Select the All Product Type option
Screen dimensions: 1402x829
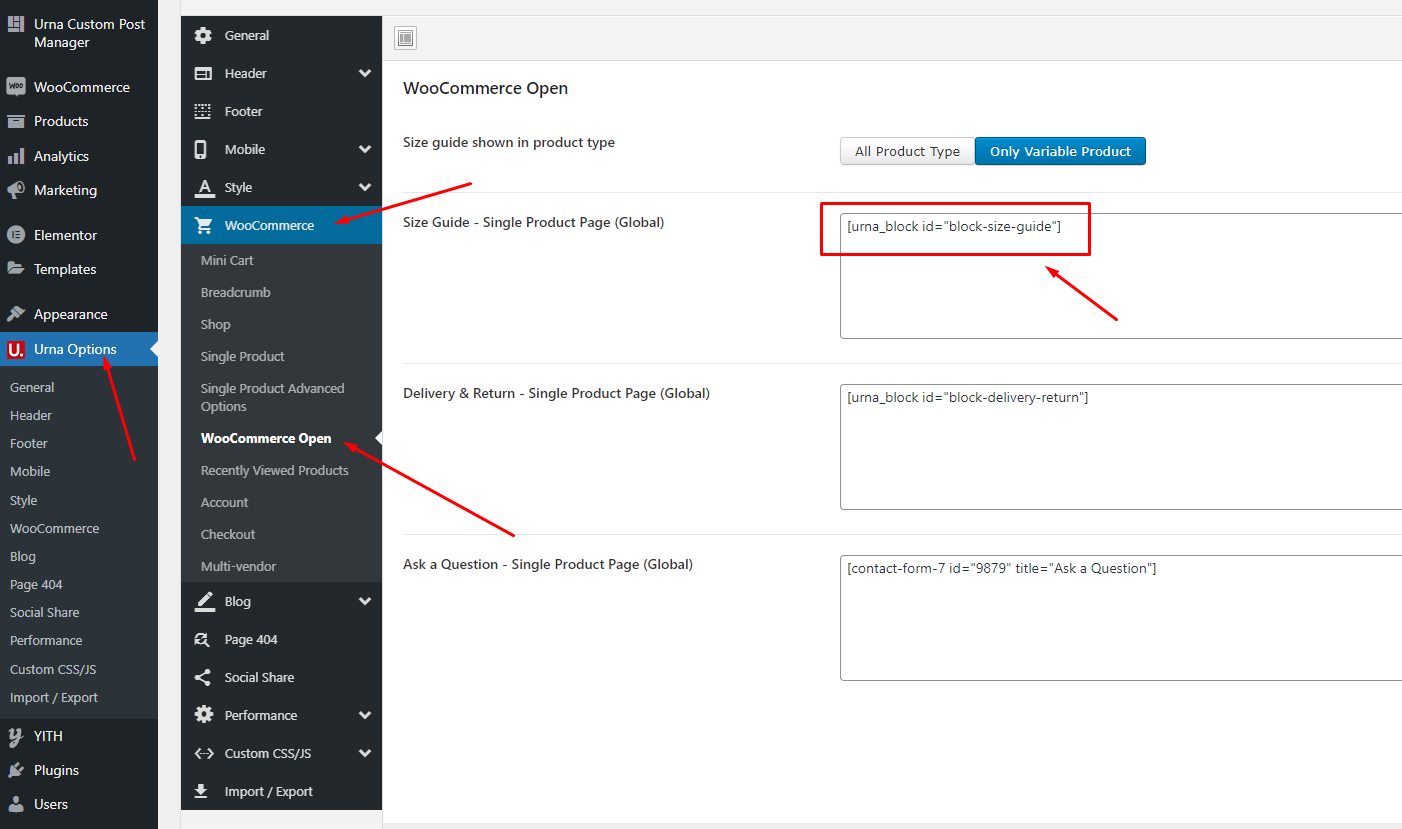coord(907,151)
